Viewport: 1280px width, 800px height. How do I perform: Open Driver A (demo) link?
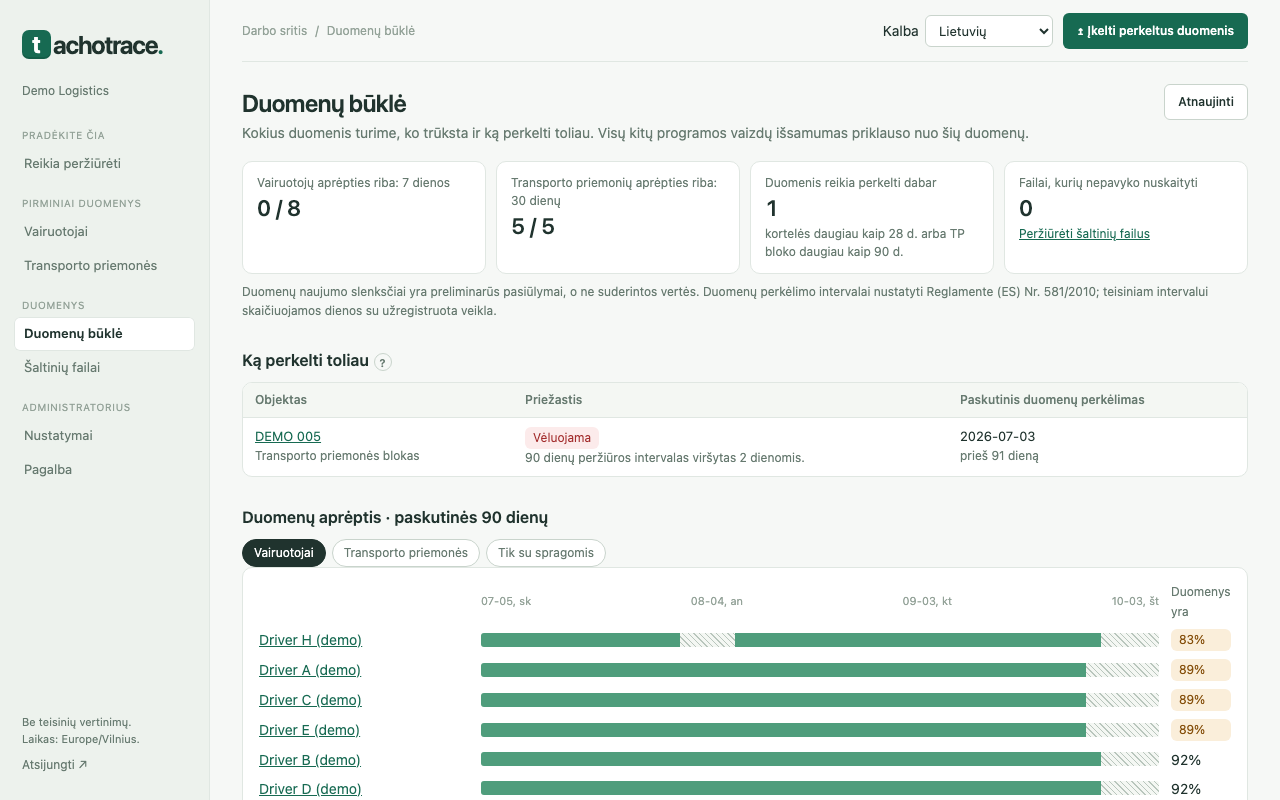310,670
